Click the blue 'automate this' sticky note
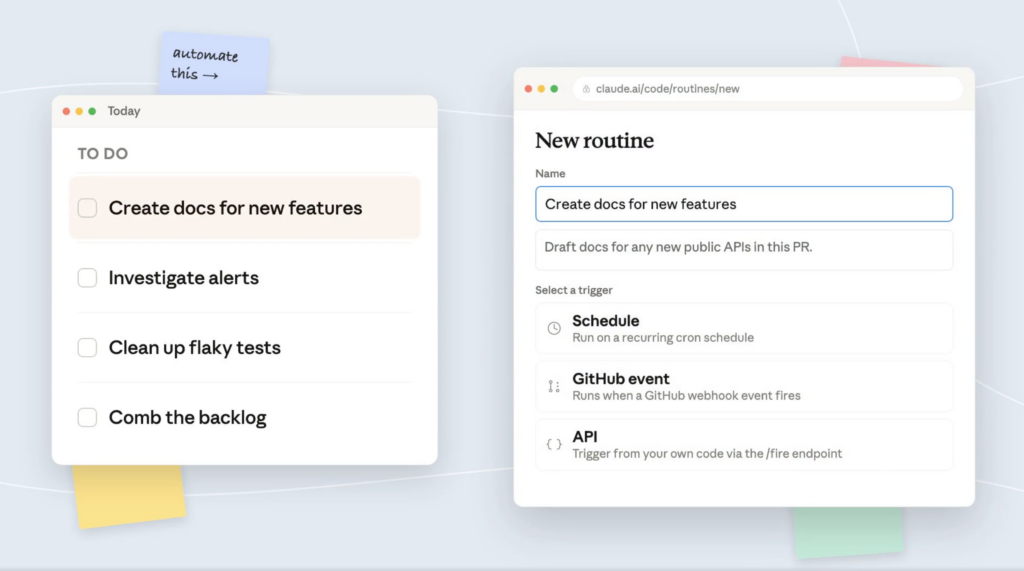Screen dimensions: 1024x571 coord(213,63)
